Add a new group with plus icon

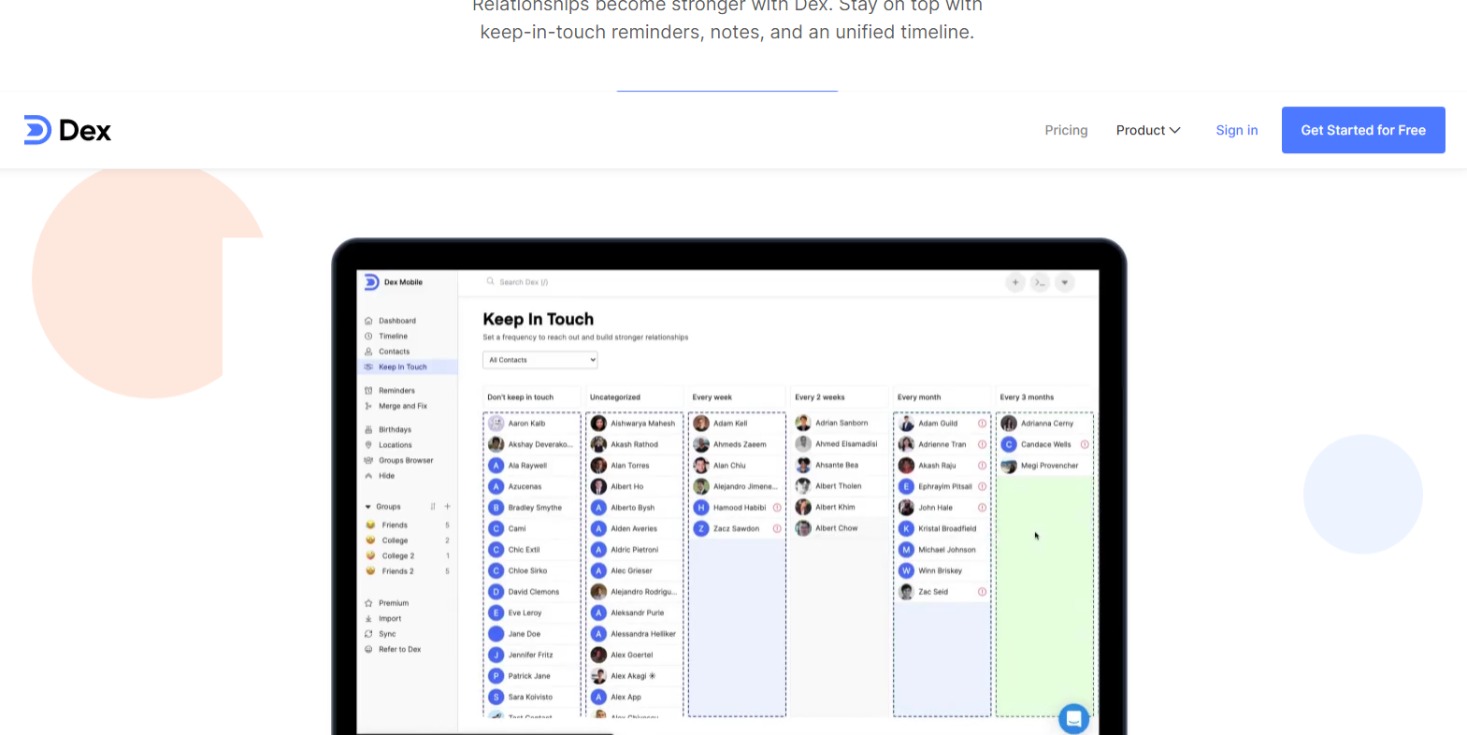click(447, 507)
